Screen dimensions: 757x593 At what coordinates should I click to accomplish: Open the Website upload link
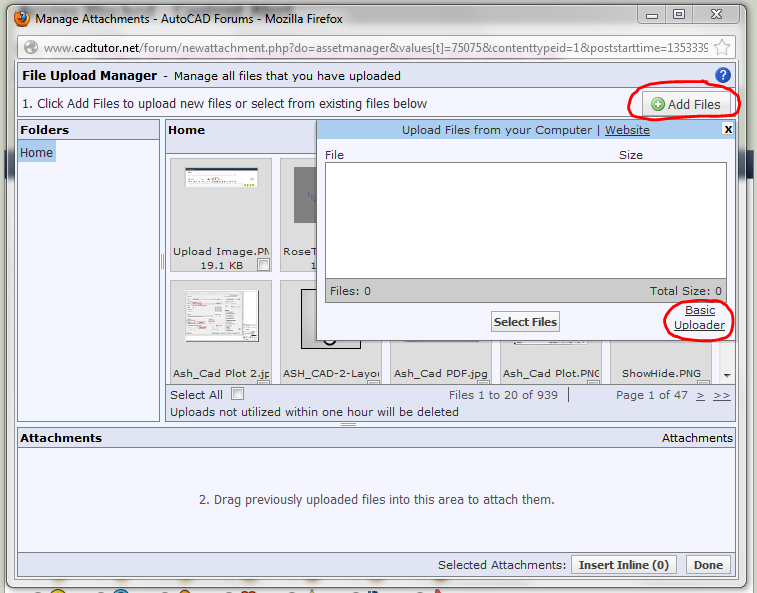pos(627,130)
